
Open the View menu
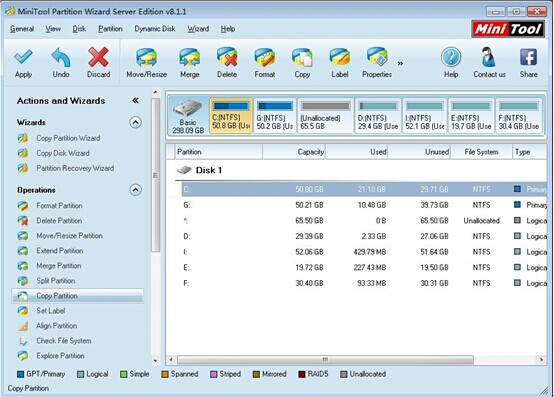[x=53, y=29]
